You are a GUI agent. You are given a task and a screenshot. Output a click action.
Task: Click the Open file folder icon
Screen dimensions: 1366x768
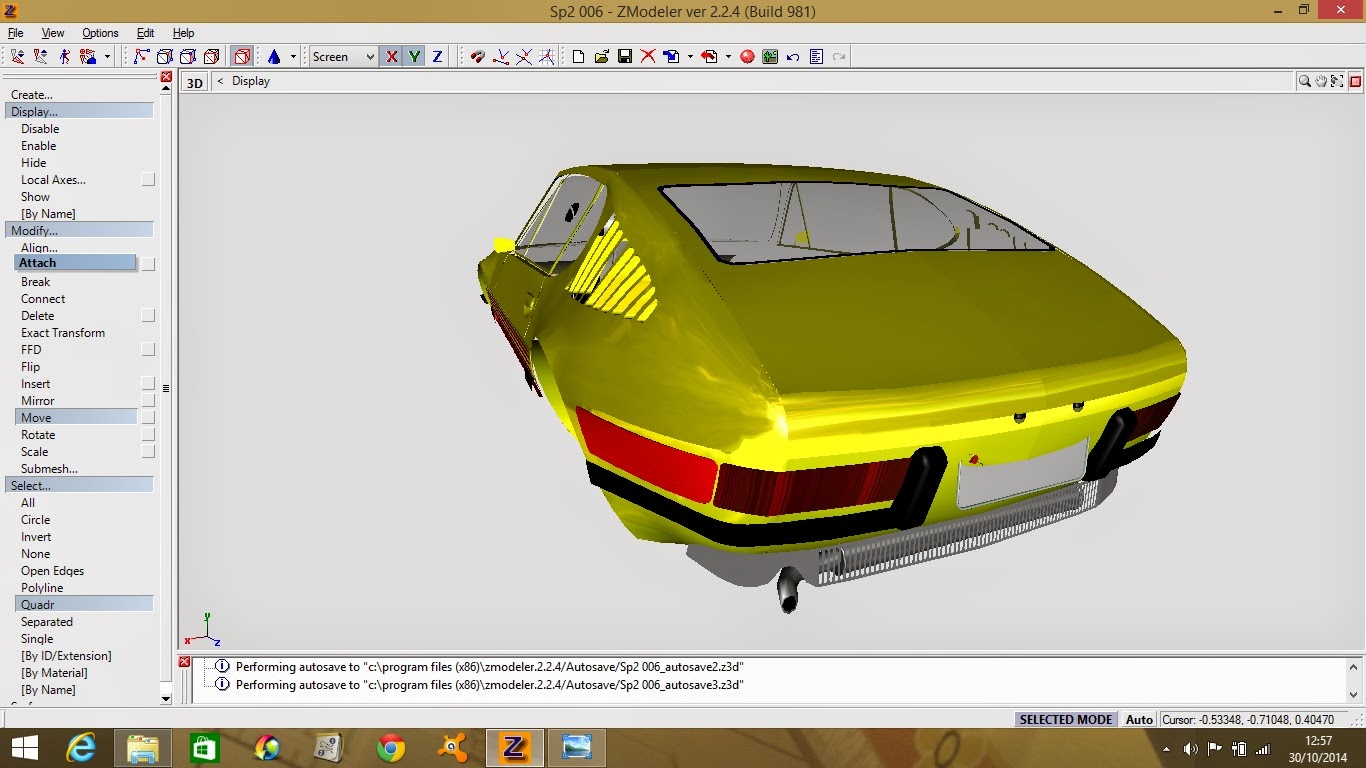602,57
